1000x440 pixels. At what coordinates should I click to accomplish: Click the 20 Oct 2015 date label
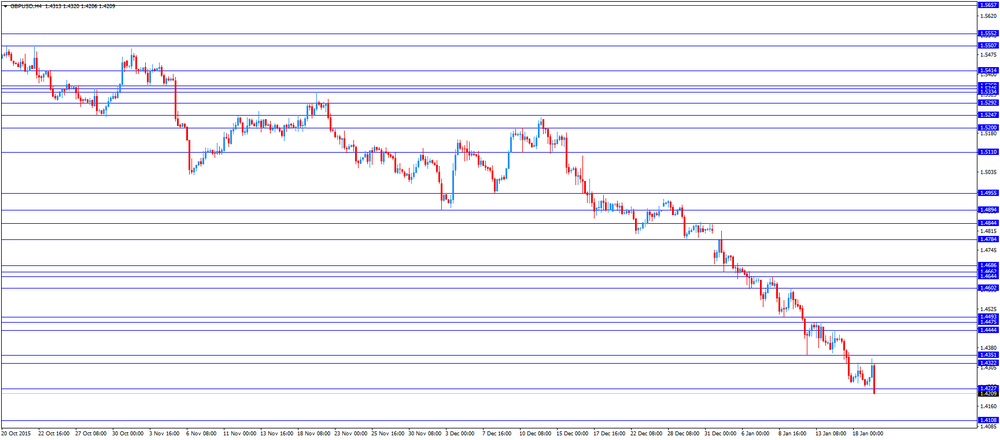click(16, 433)
